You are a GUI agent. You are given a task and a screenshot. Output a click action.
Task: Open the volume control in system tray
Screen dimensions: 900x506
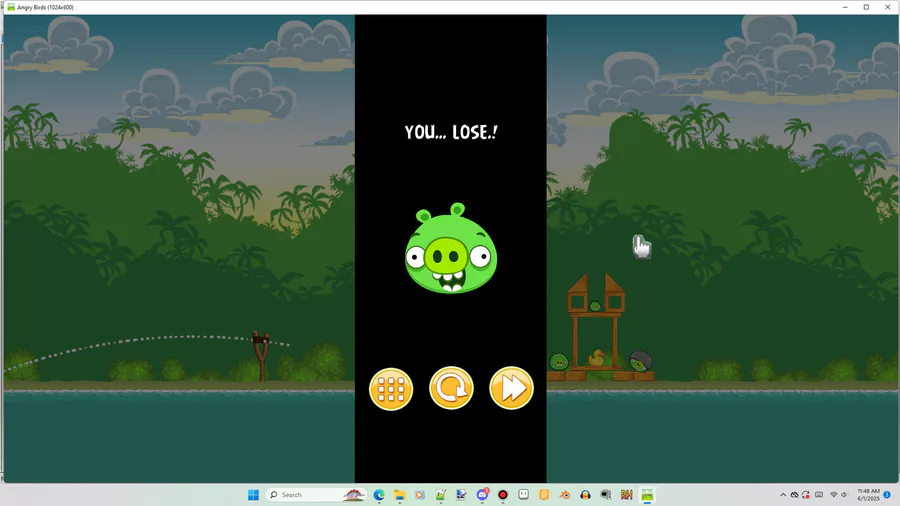coord(844,495)
